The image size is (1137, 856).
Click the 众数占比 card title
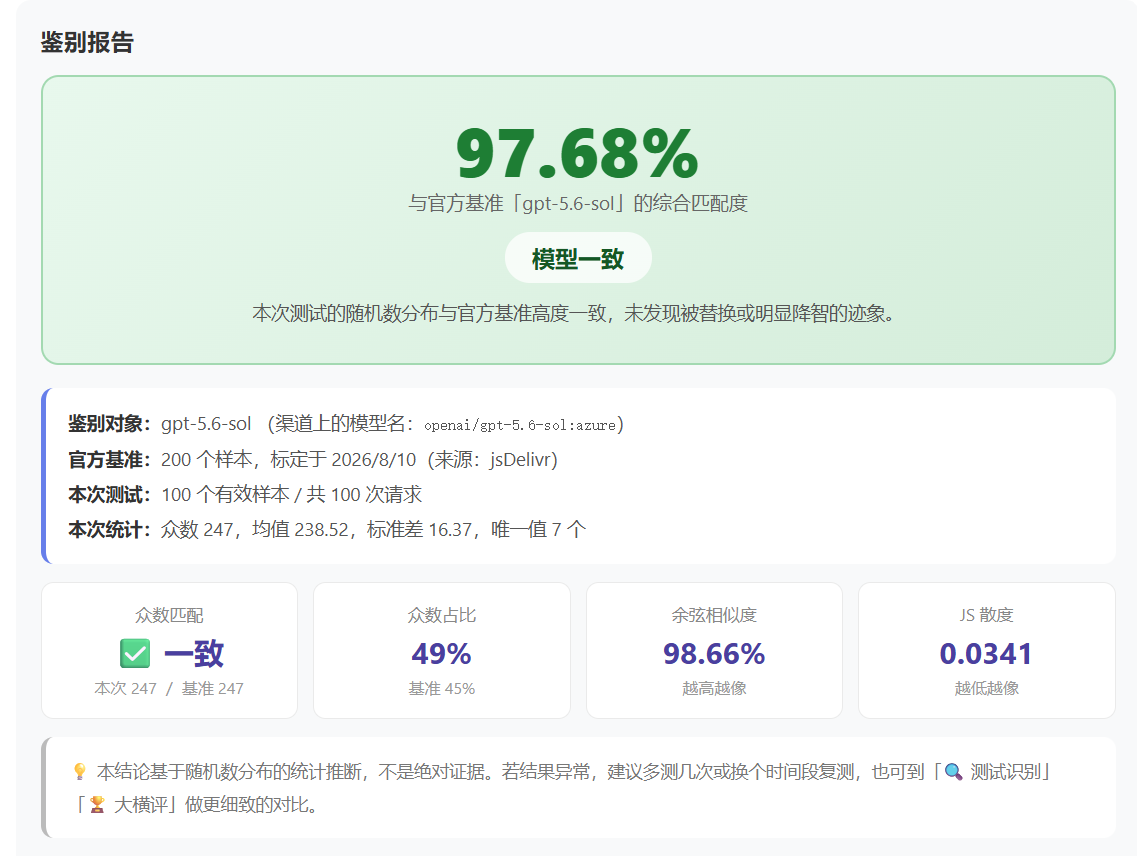442,615
